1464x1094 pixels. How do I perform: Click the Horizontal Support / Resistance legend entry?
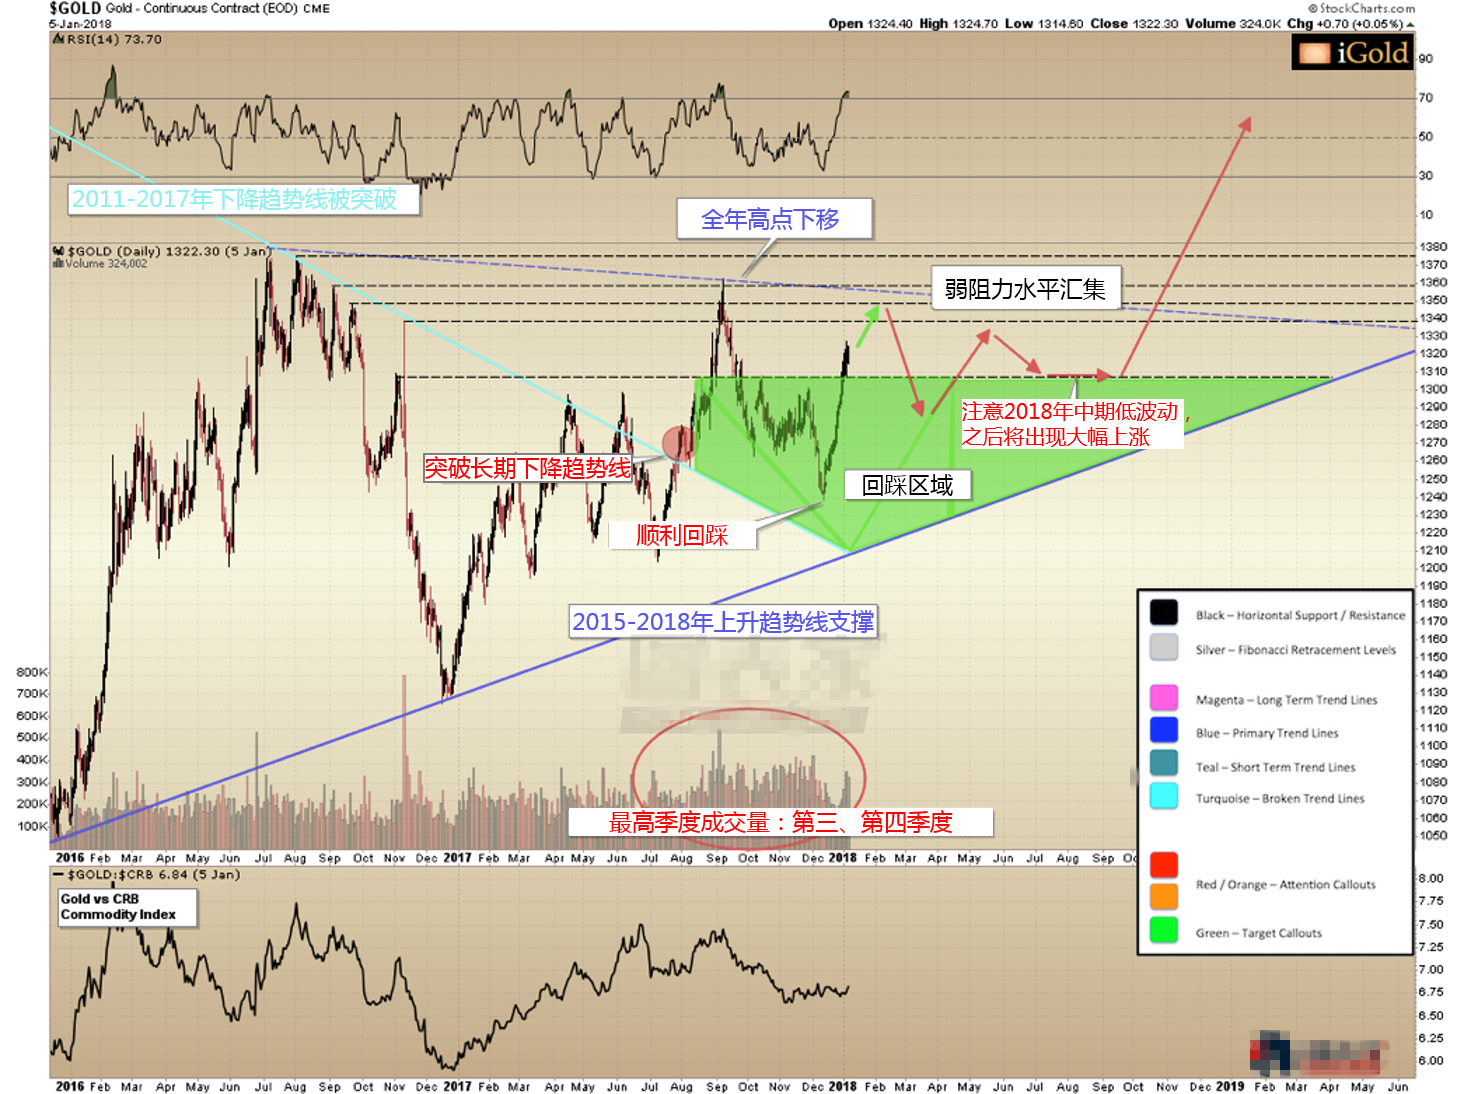[1300, 615]
